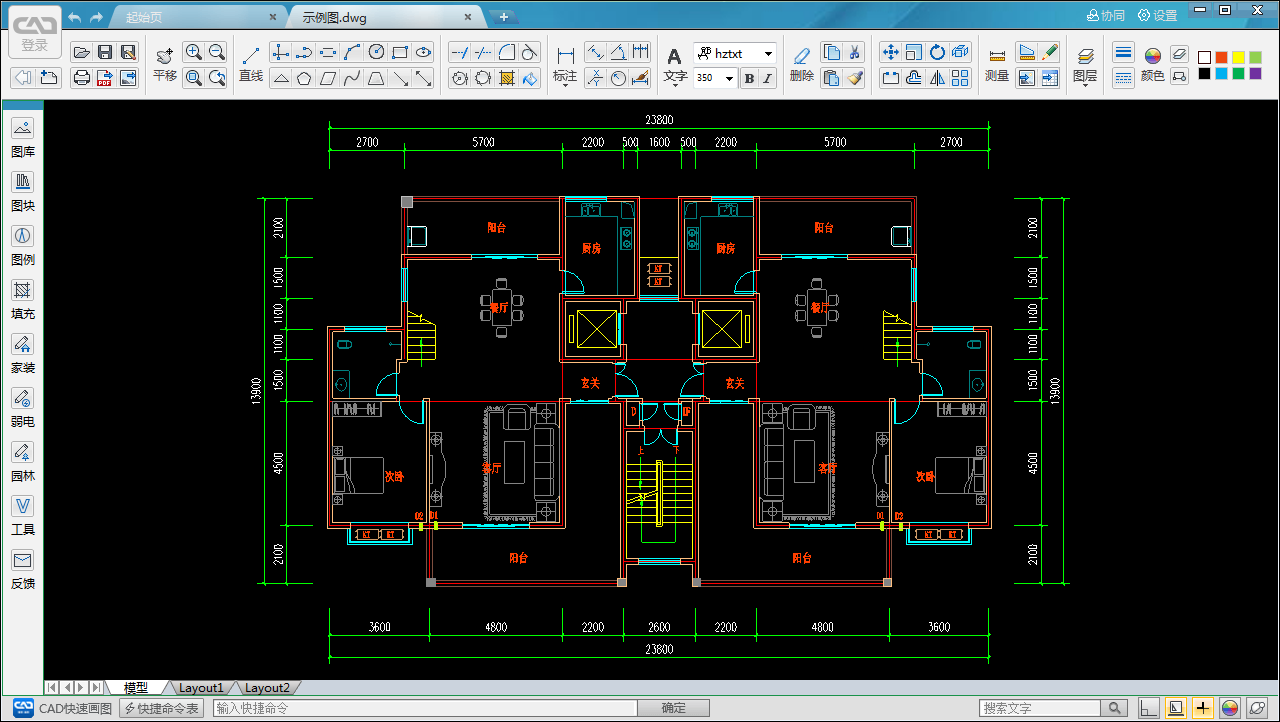Select the 直线 line tool
This screenshot has height=722, width=1280.
coord(251,64)
